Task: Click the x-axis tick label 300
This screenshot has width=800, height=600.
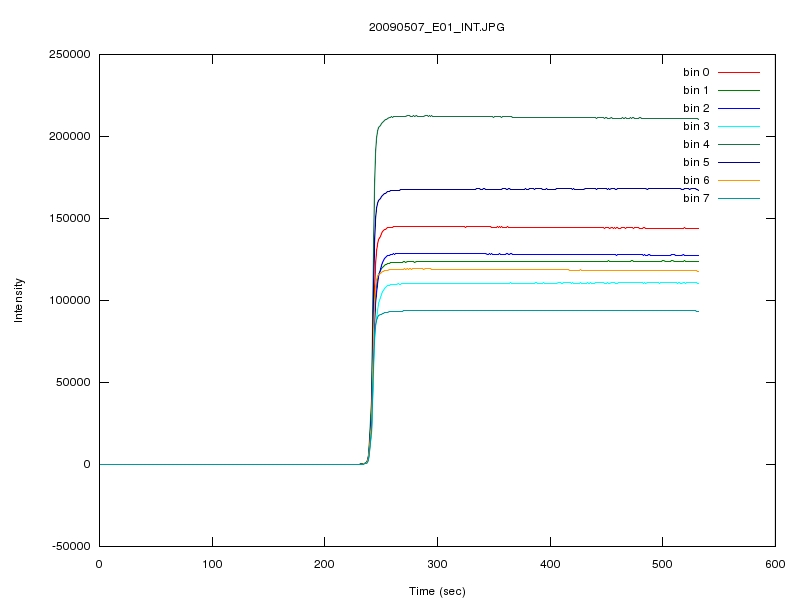Action: click(x=437, y=564)
